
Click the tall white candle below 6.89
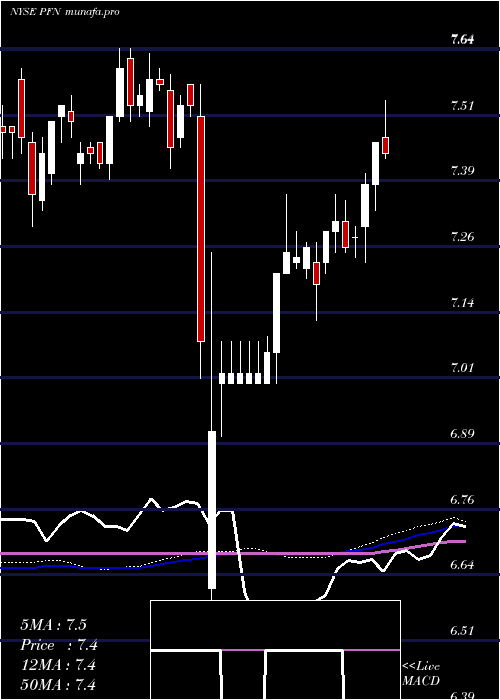tap(212, 510)
